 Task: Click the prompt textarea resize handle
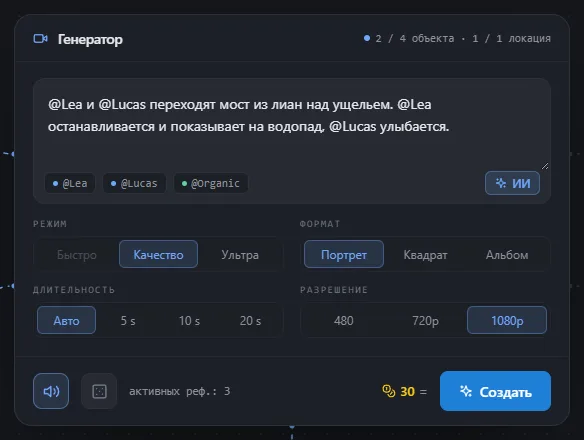[545, 166]
